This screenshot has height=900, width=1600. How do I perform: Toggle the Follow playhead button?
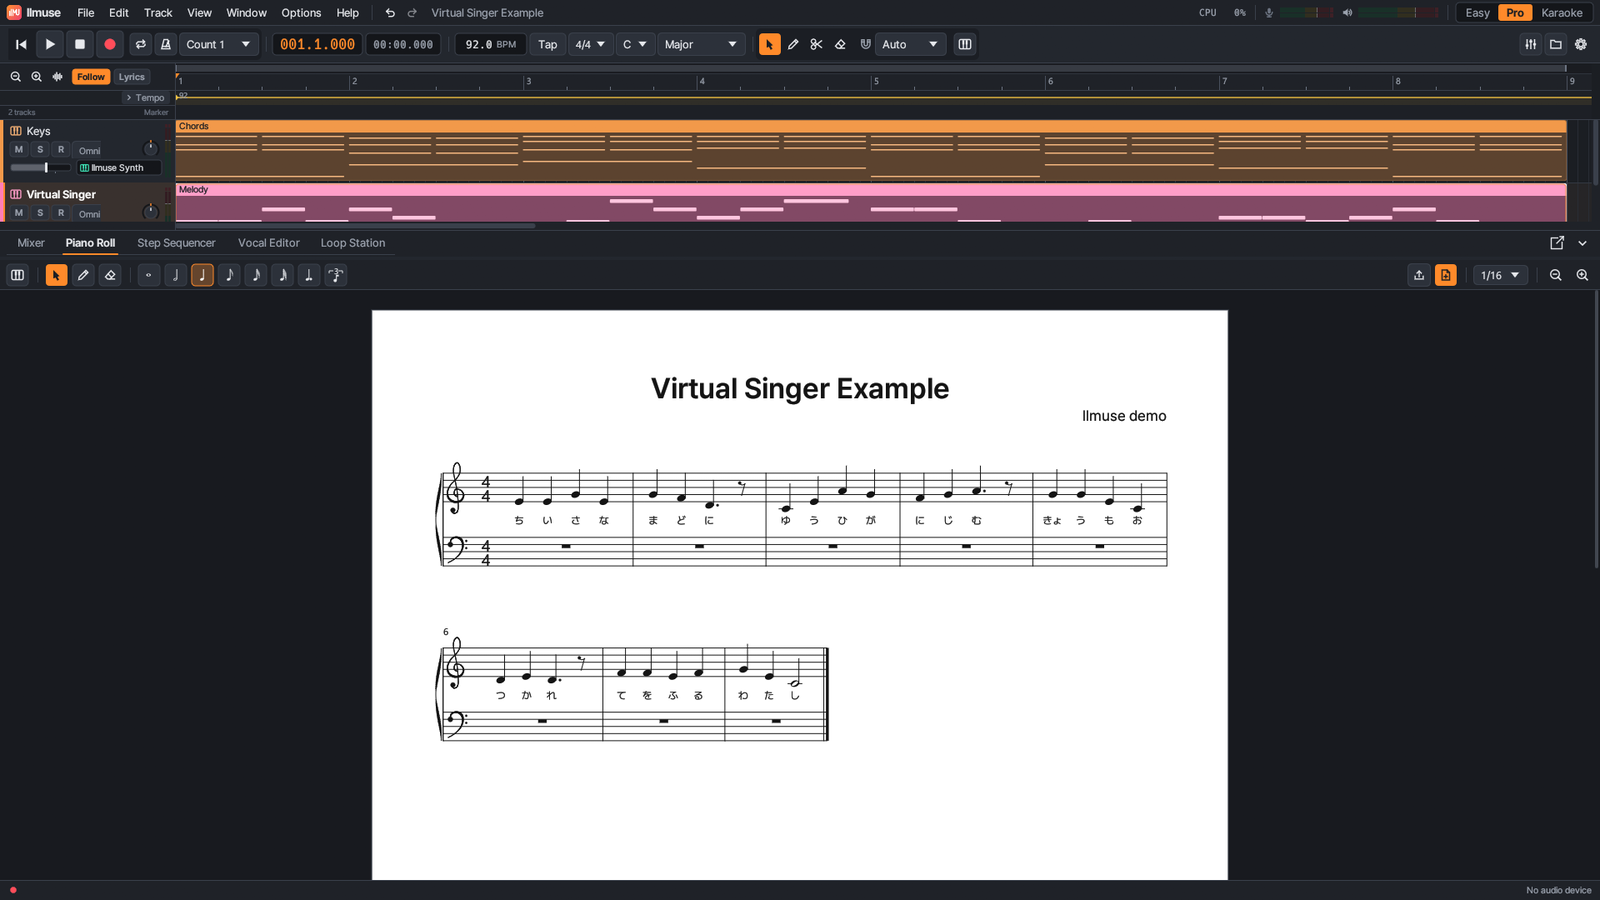[x=91, y=77]
